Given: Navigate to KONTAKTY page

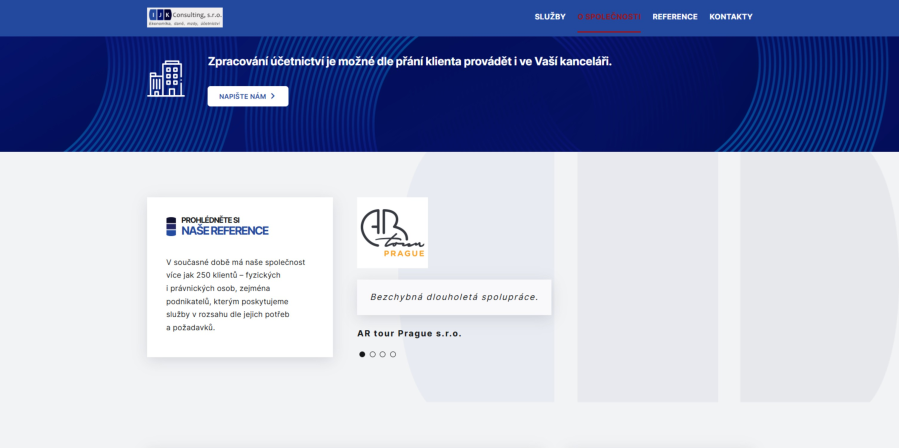Looking at the screenshot, I should click(x=730, y=17).
